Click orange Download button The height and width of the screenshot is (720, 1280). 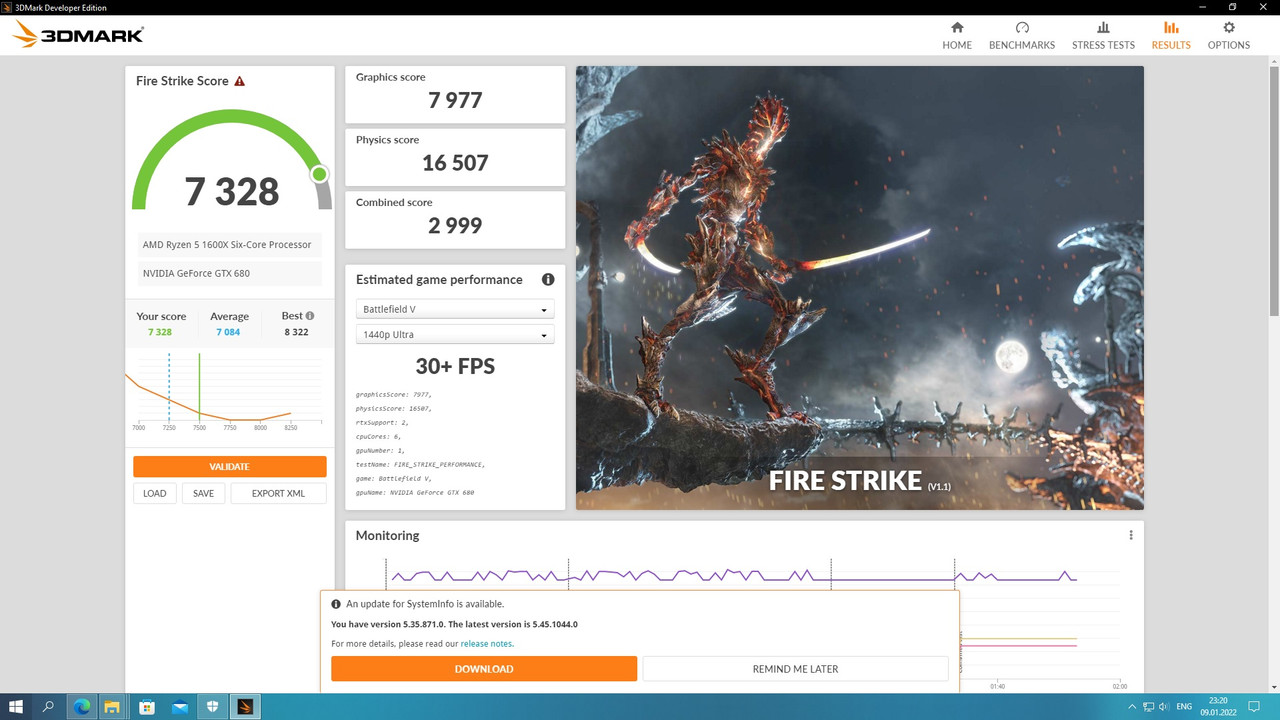484,669
